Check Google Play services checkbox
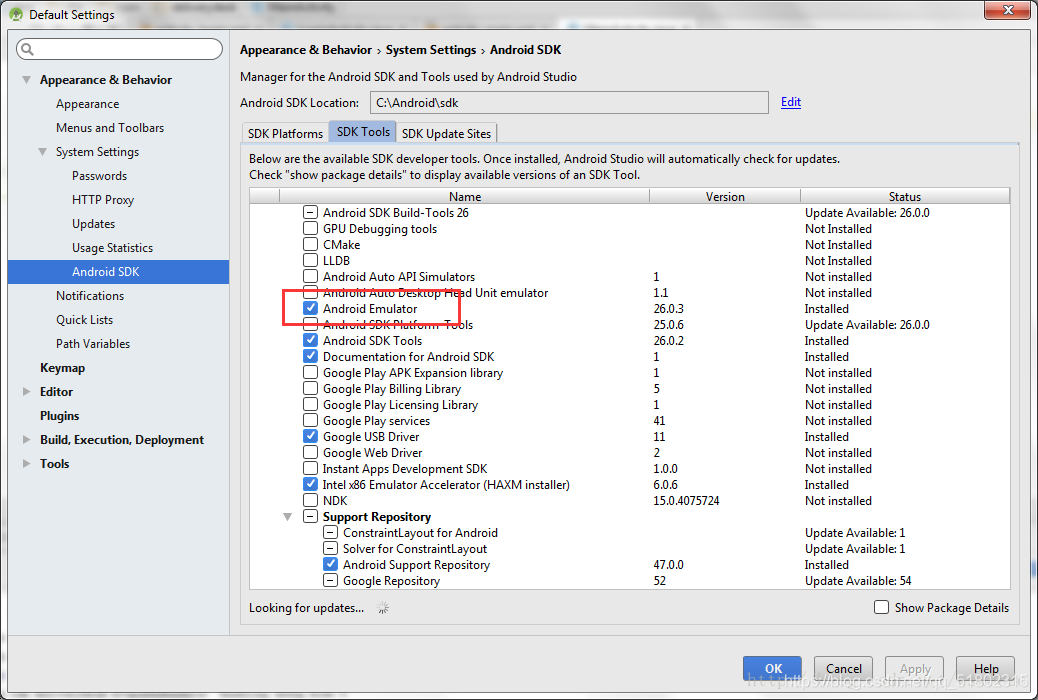Viewport: 1038px width, 700px height. [x=310, y=421]
